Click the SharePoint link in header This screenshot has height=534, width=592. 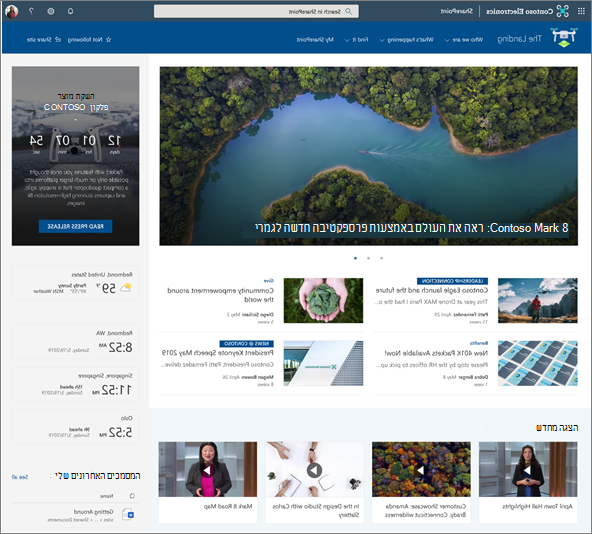[457, 11]
